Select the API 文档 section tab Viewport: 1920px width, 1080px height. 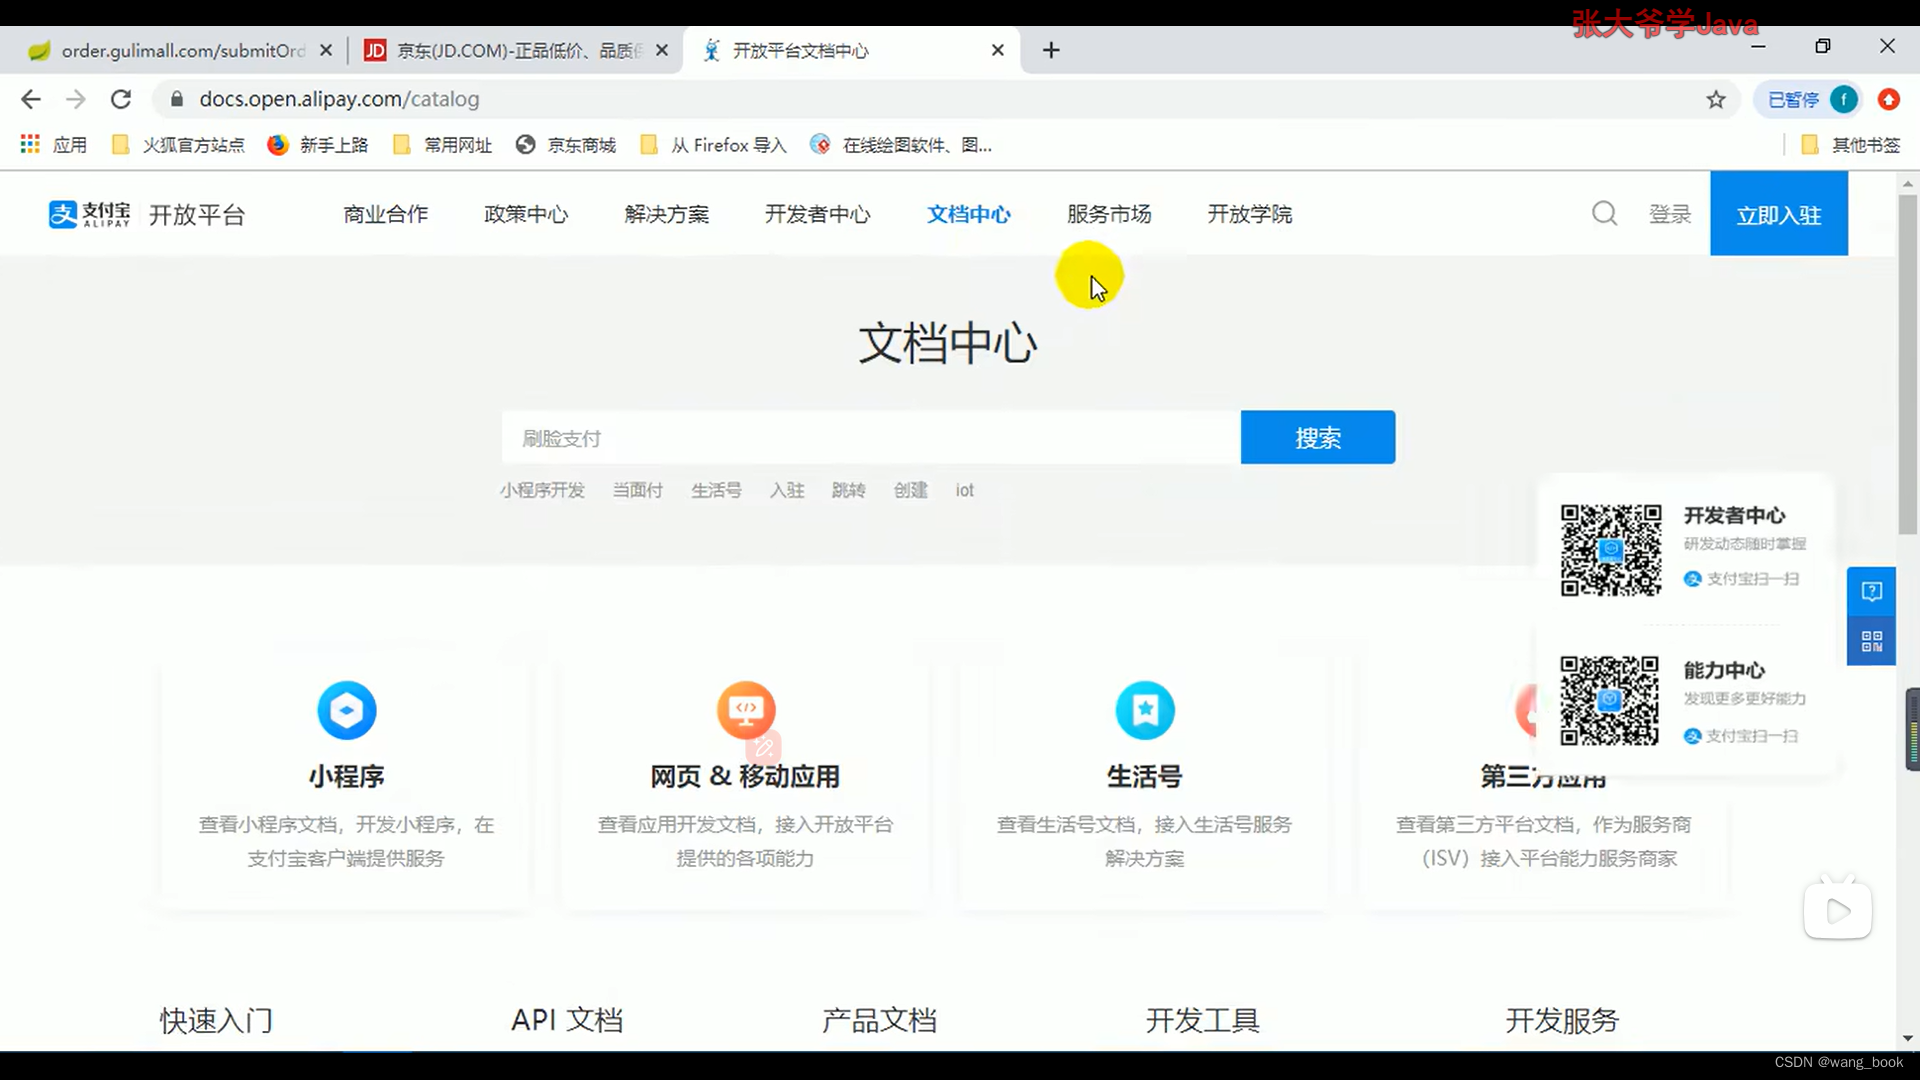tap(567, 1020)
